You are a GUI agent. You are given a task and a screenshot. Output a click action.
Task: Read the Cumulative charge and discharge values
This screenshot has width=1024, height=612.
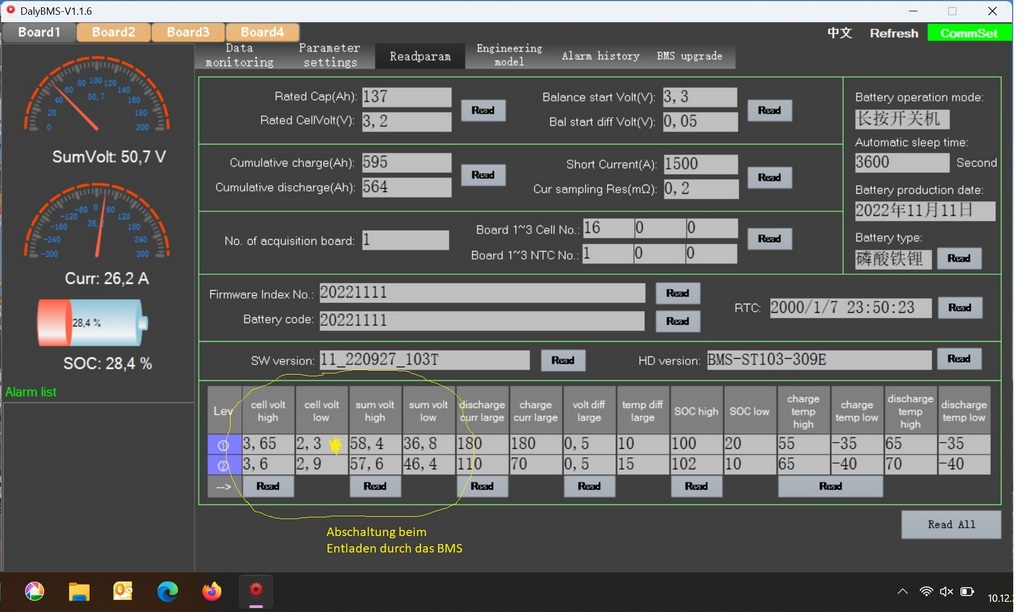tap(483, 175)
